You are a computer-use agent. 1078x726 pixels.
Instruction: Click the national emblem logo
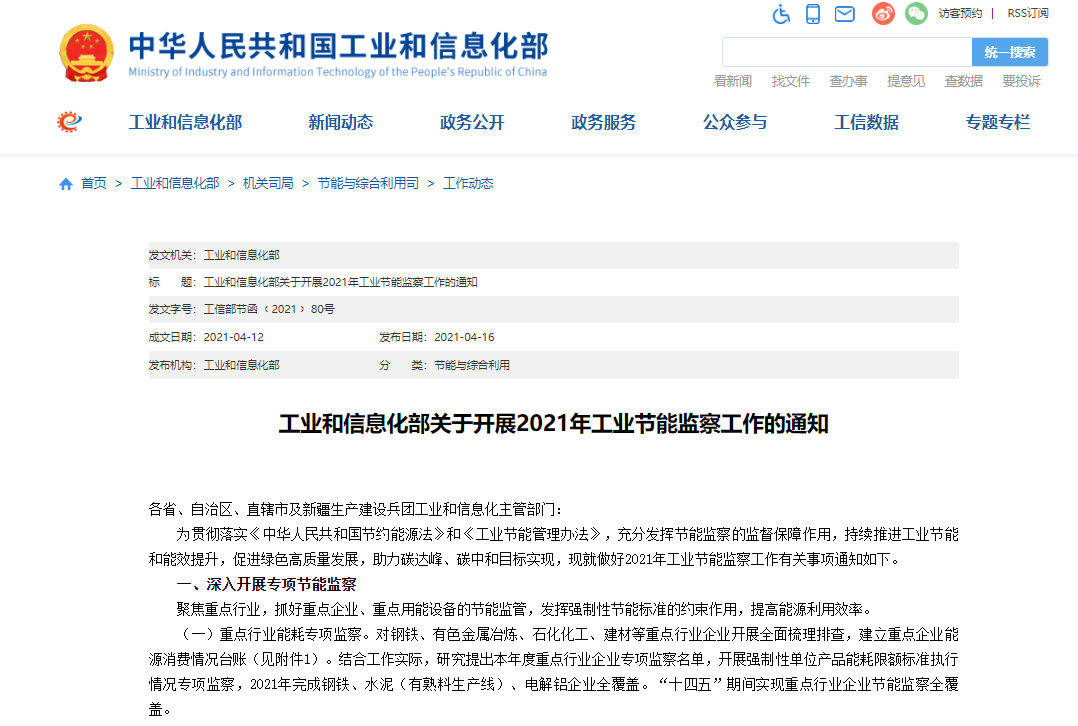tap(87, 54)
